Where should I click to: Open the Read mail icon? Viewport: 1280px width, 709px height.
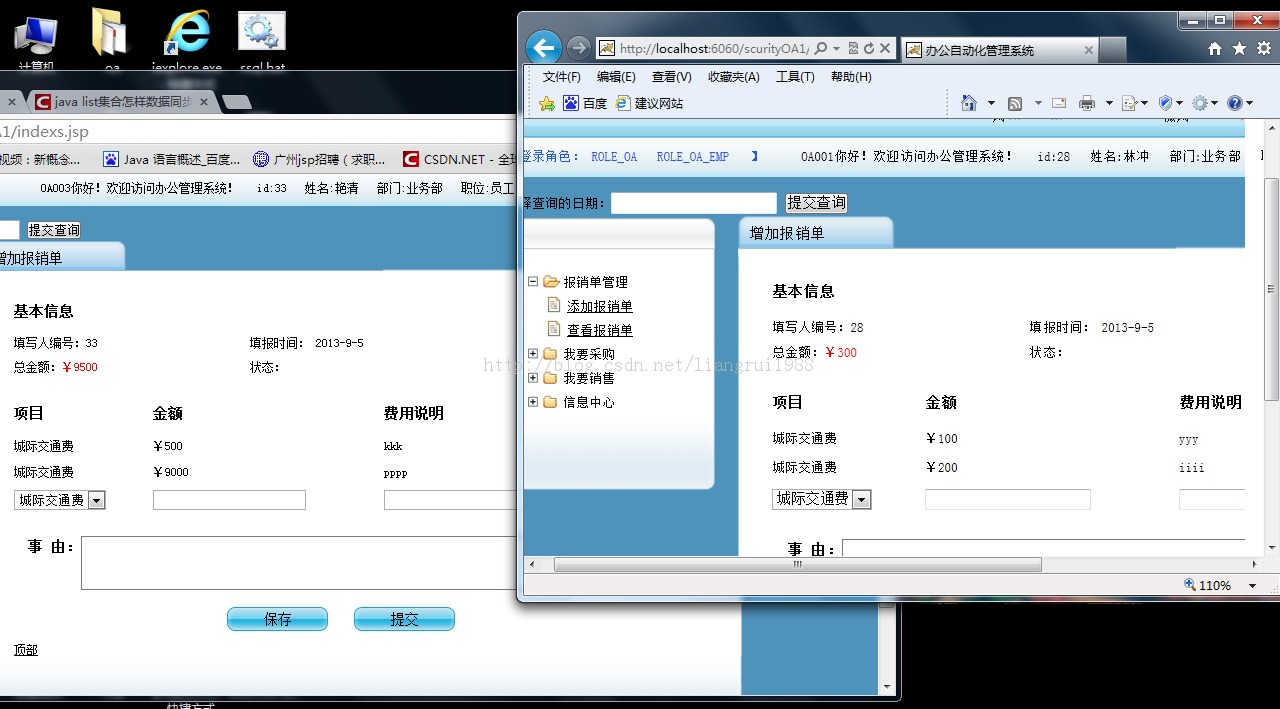1058,103
